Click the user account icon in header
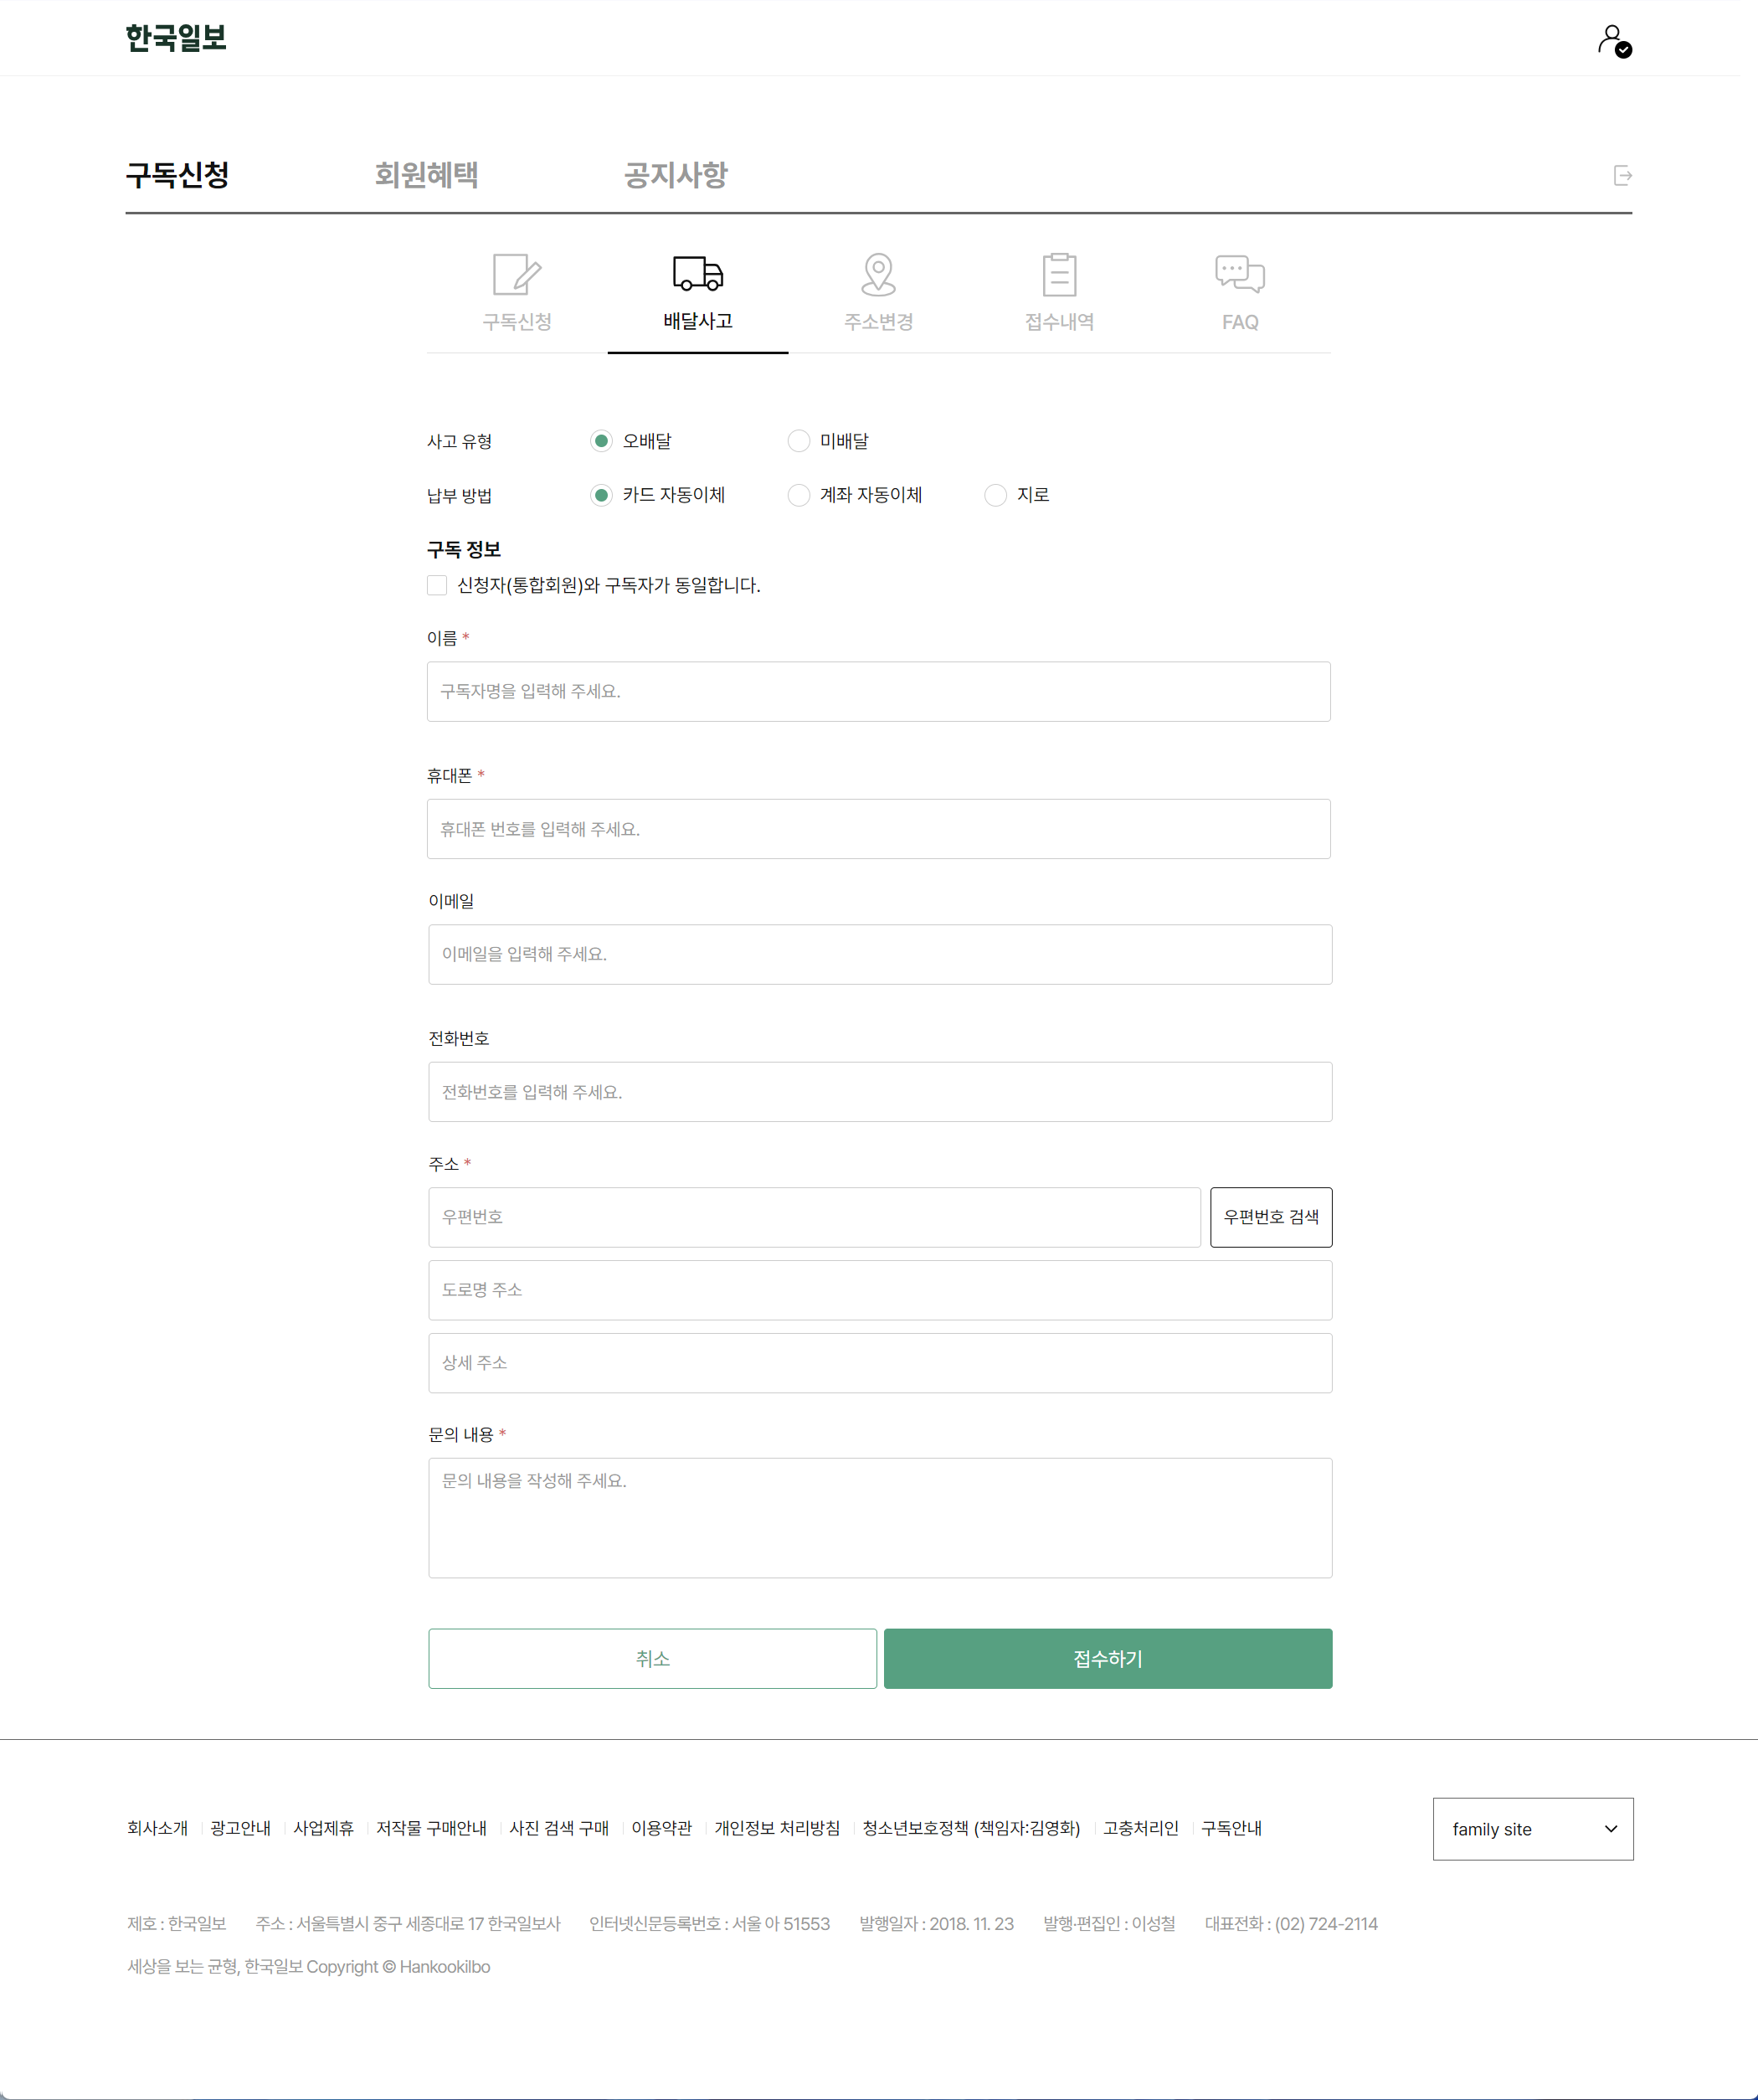The width and height of the screenshot is (1758, 2100). pos(1613,41)
